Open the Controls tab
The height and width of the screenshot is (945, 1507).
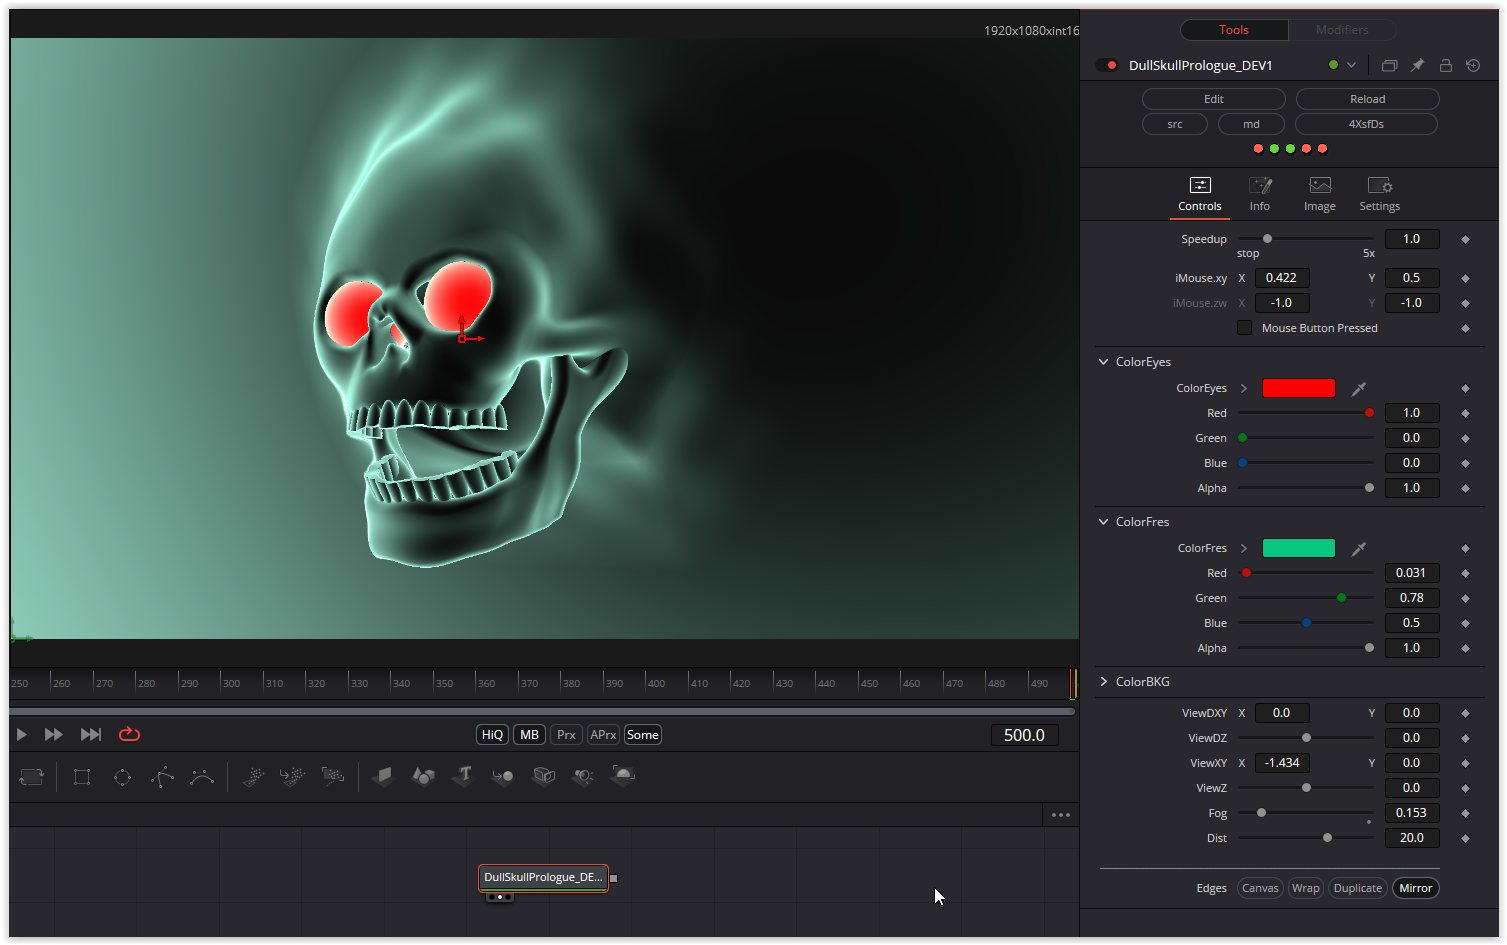1200,195
